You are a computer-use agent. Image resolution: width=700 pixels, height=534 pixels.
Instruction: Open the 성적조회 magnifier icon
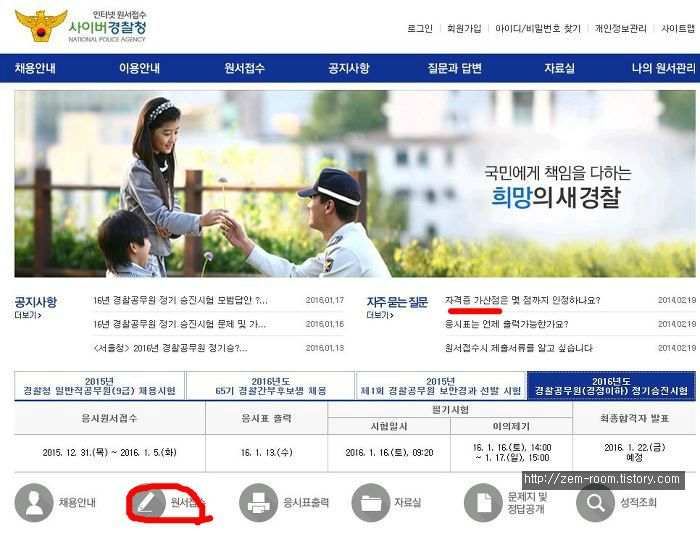pos(596,503)
